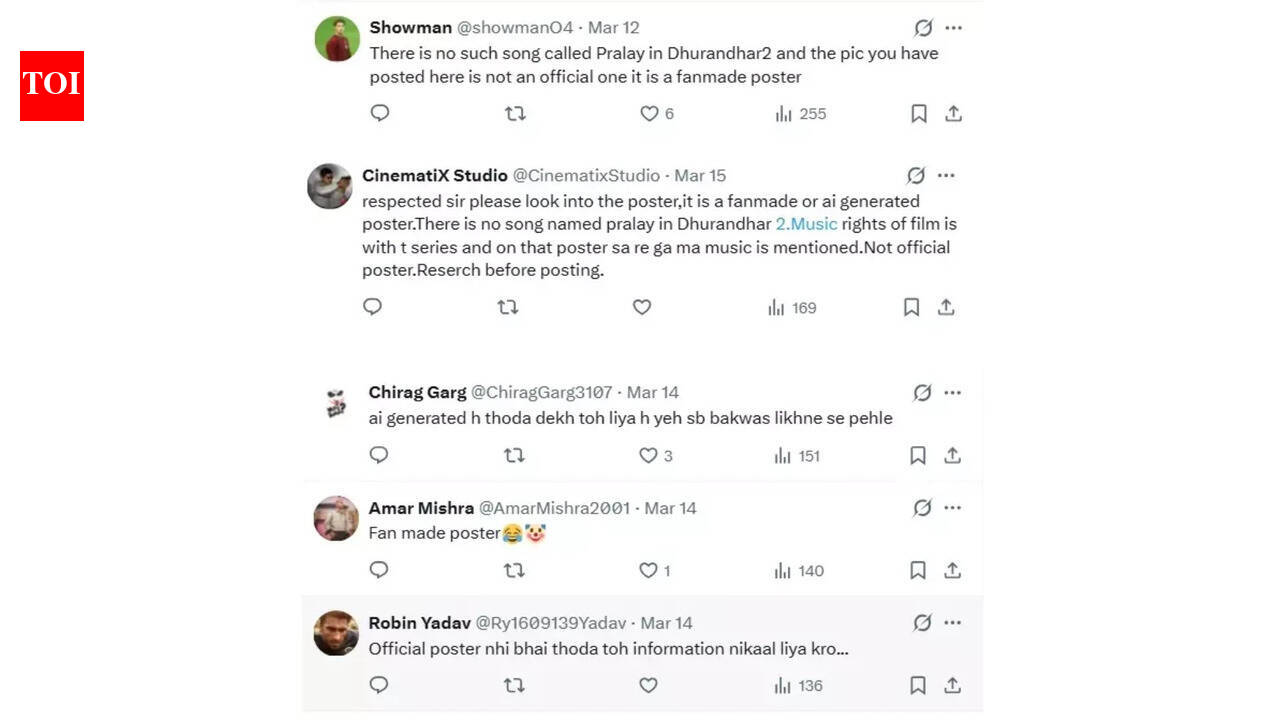The height and width of the screenshot is (720, 1280).
Task: Open more options on Showman's tweet
Action: click(x=953, y=27)
